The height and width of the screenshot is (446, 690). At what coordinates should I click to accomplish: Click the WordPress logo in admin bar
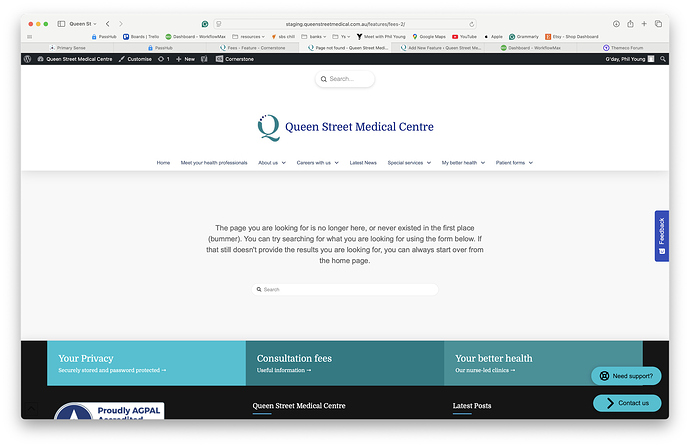[x=28, y=59]
